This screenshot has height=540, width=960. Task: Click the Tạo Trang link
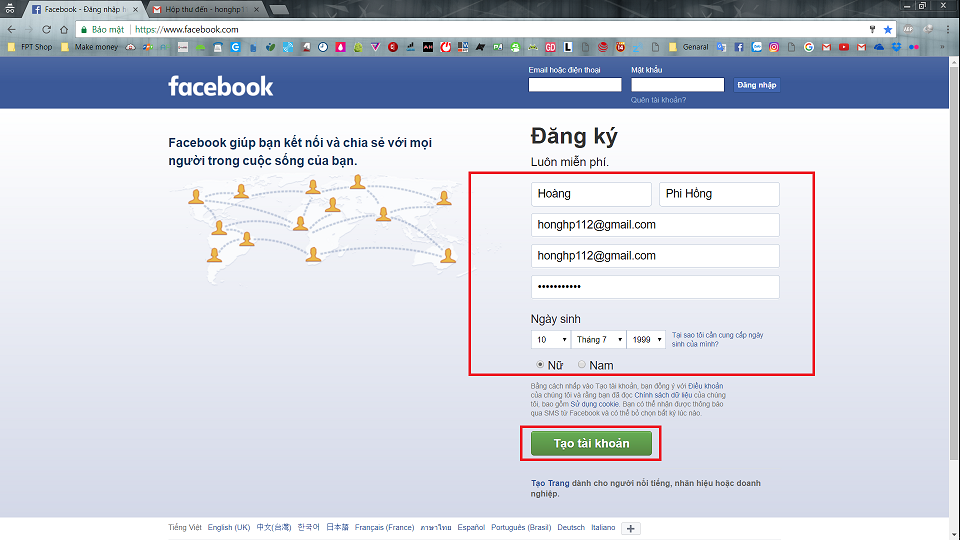550,483
